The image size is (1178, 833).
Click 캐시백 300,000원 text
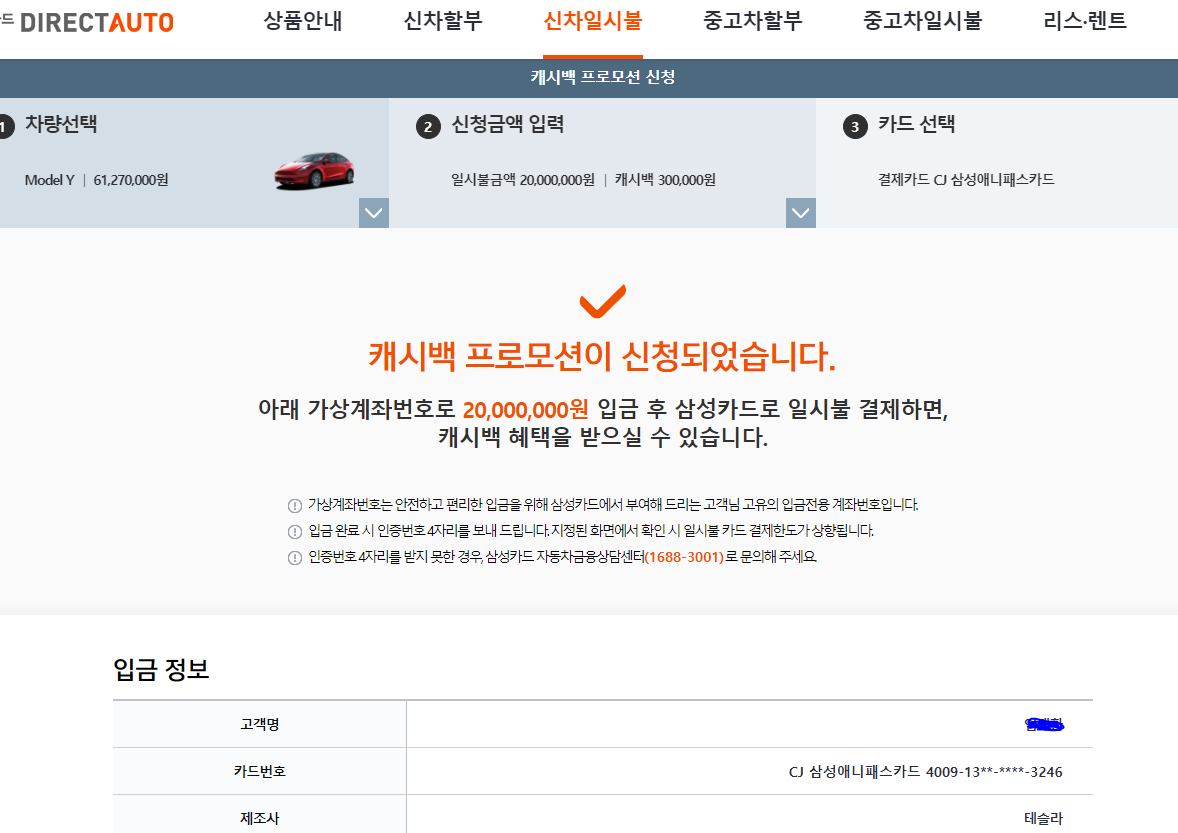pos(665,180)
